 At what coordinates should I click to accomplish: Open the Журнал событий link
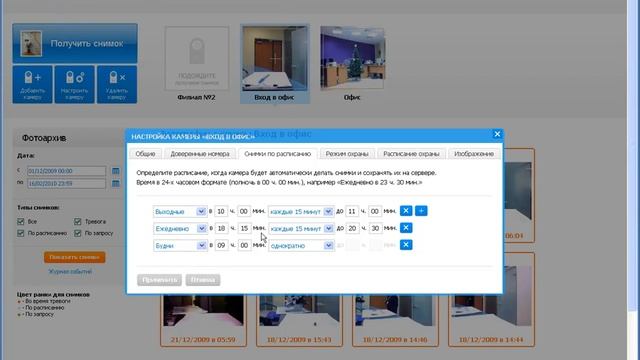click(x=70, y=271)
